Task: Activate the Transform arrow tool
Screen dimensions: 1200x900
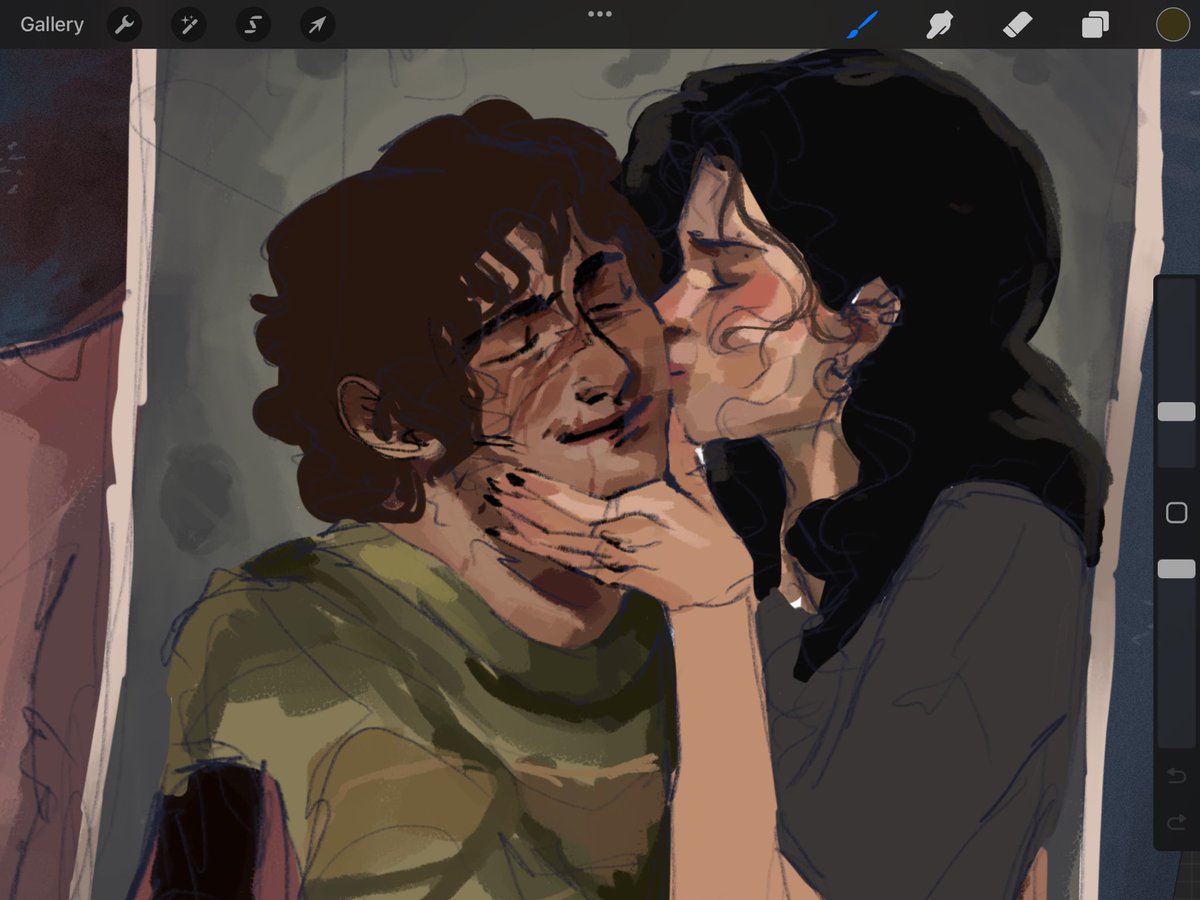Action: (x=317, y=24)
